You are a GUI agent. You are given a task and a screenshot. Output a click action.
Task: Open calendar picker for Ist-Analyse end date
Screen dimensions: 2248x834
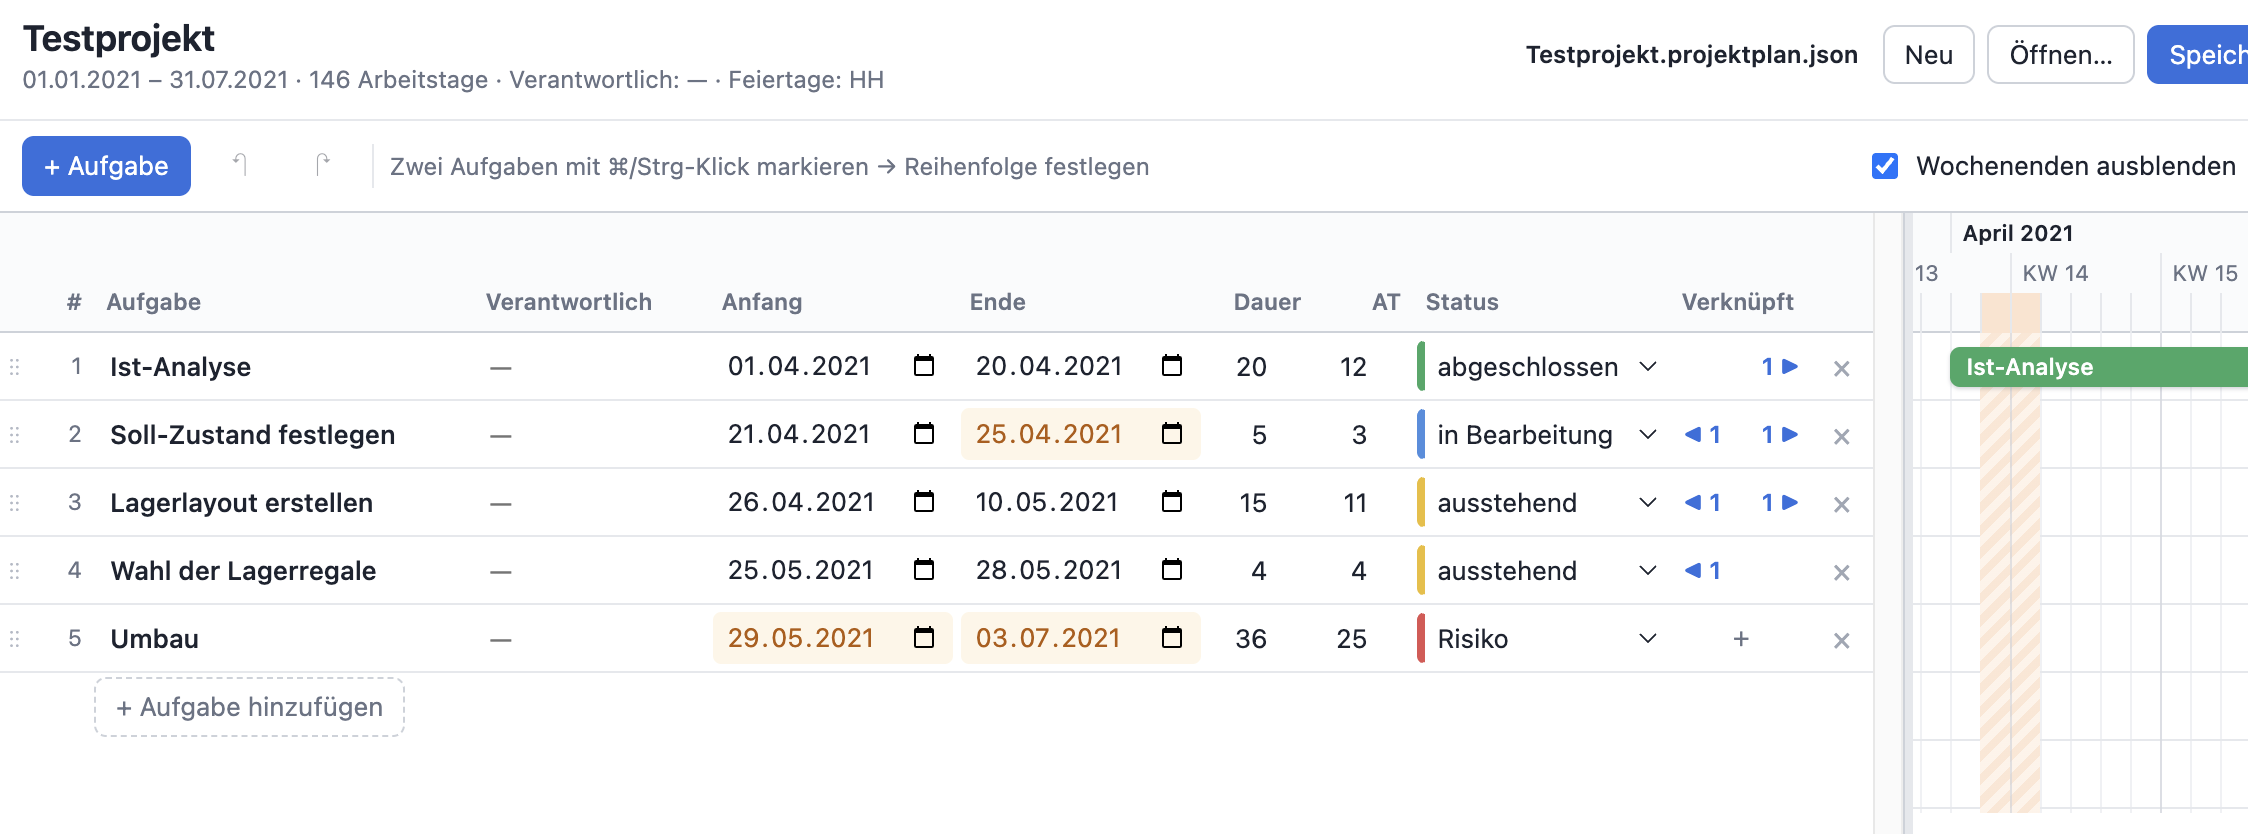[1172, 366]
